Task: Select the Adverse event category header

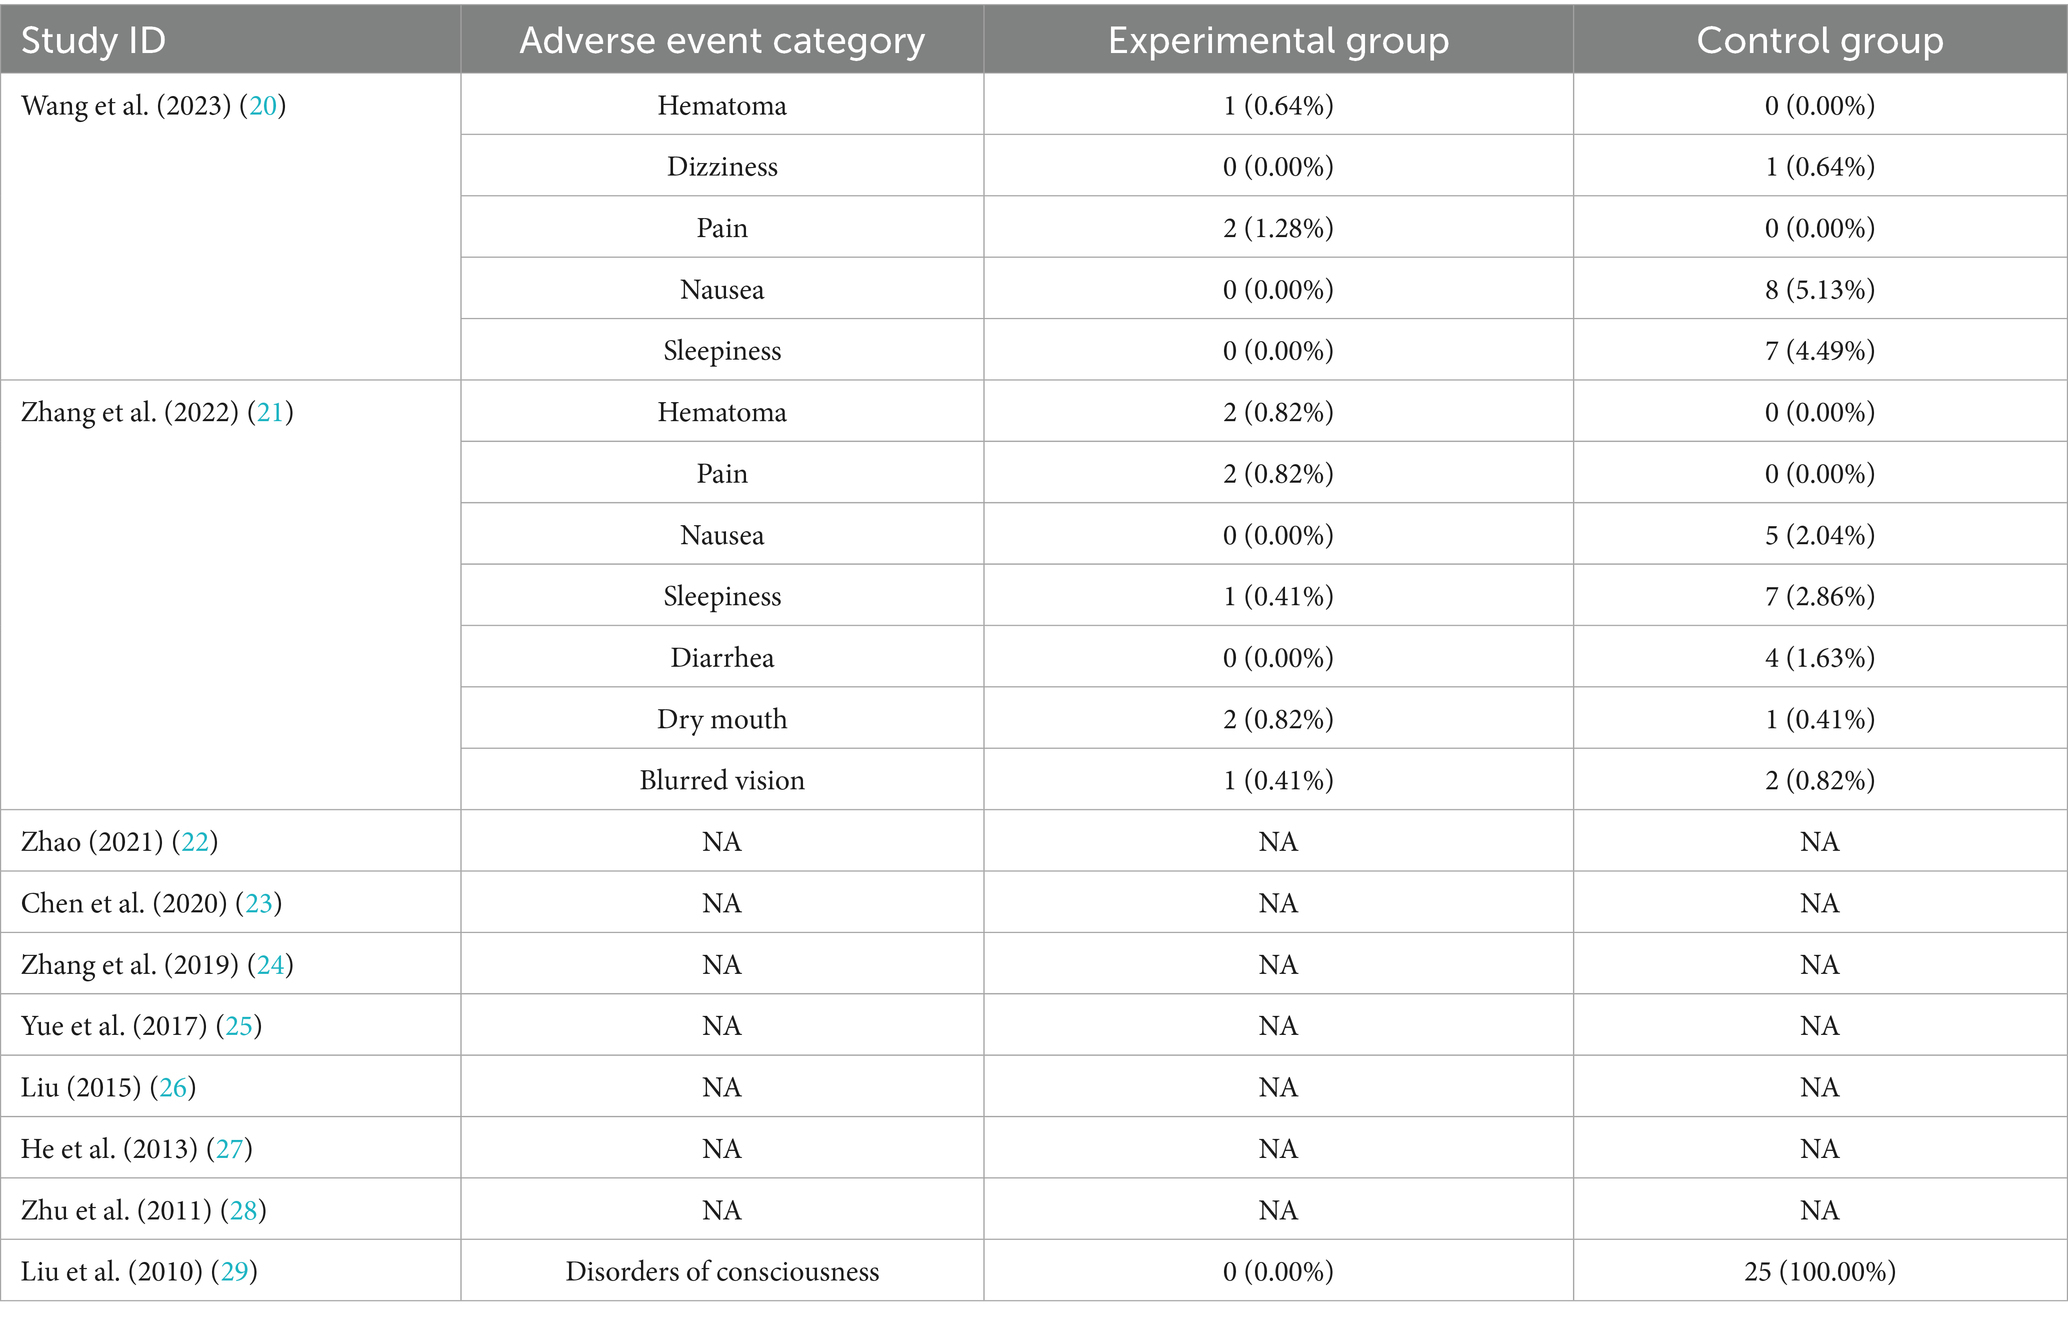Action: [x=722, y=41]
